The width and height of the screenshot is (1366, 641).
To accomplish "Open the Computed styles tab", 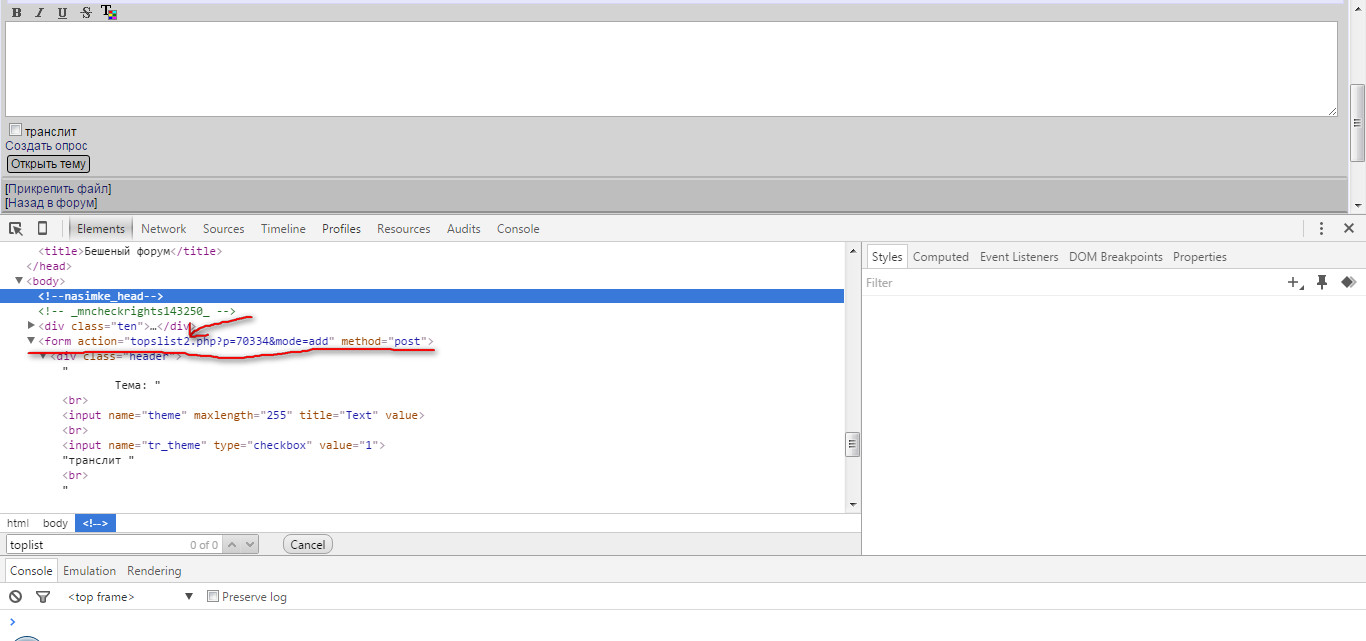I will click(940, 257).
